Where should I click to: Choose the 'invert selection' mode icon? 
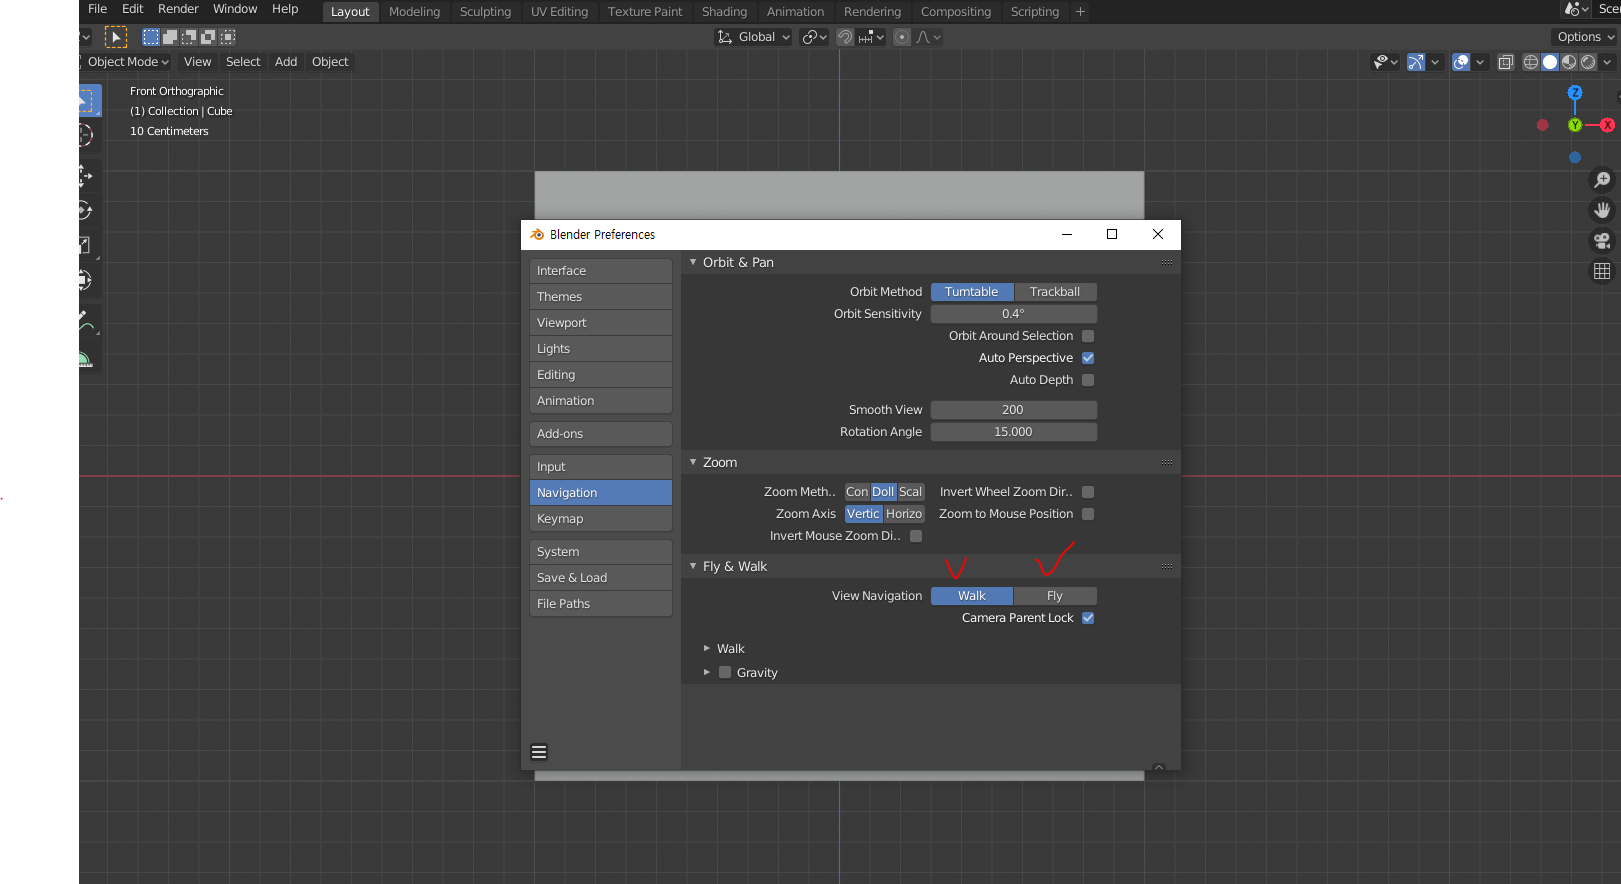click(x=208, y=37)
